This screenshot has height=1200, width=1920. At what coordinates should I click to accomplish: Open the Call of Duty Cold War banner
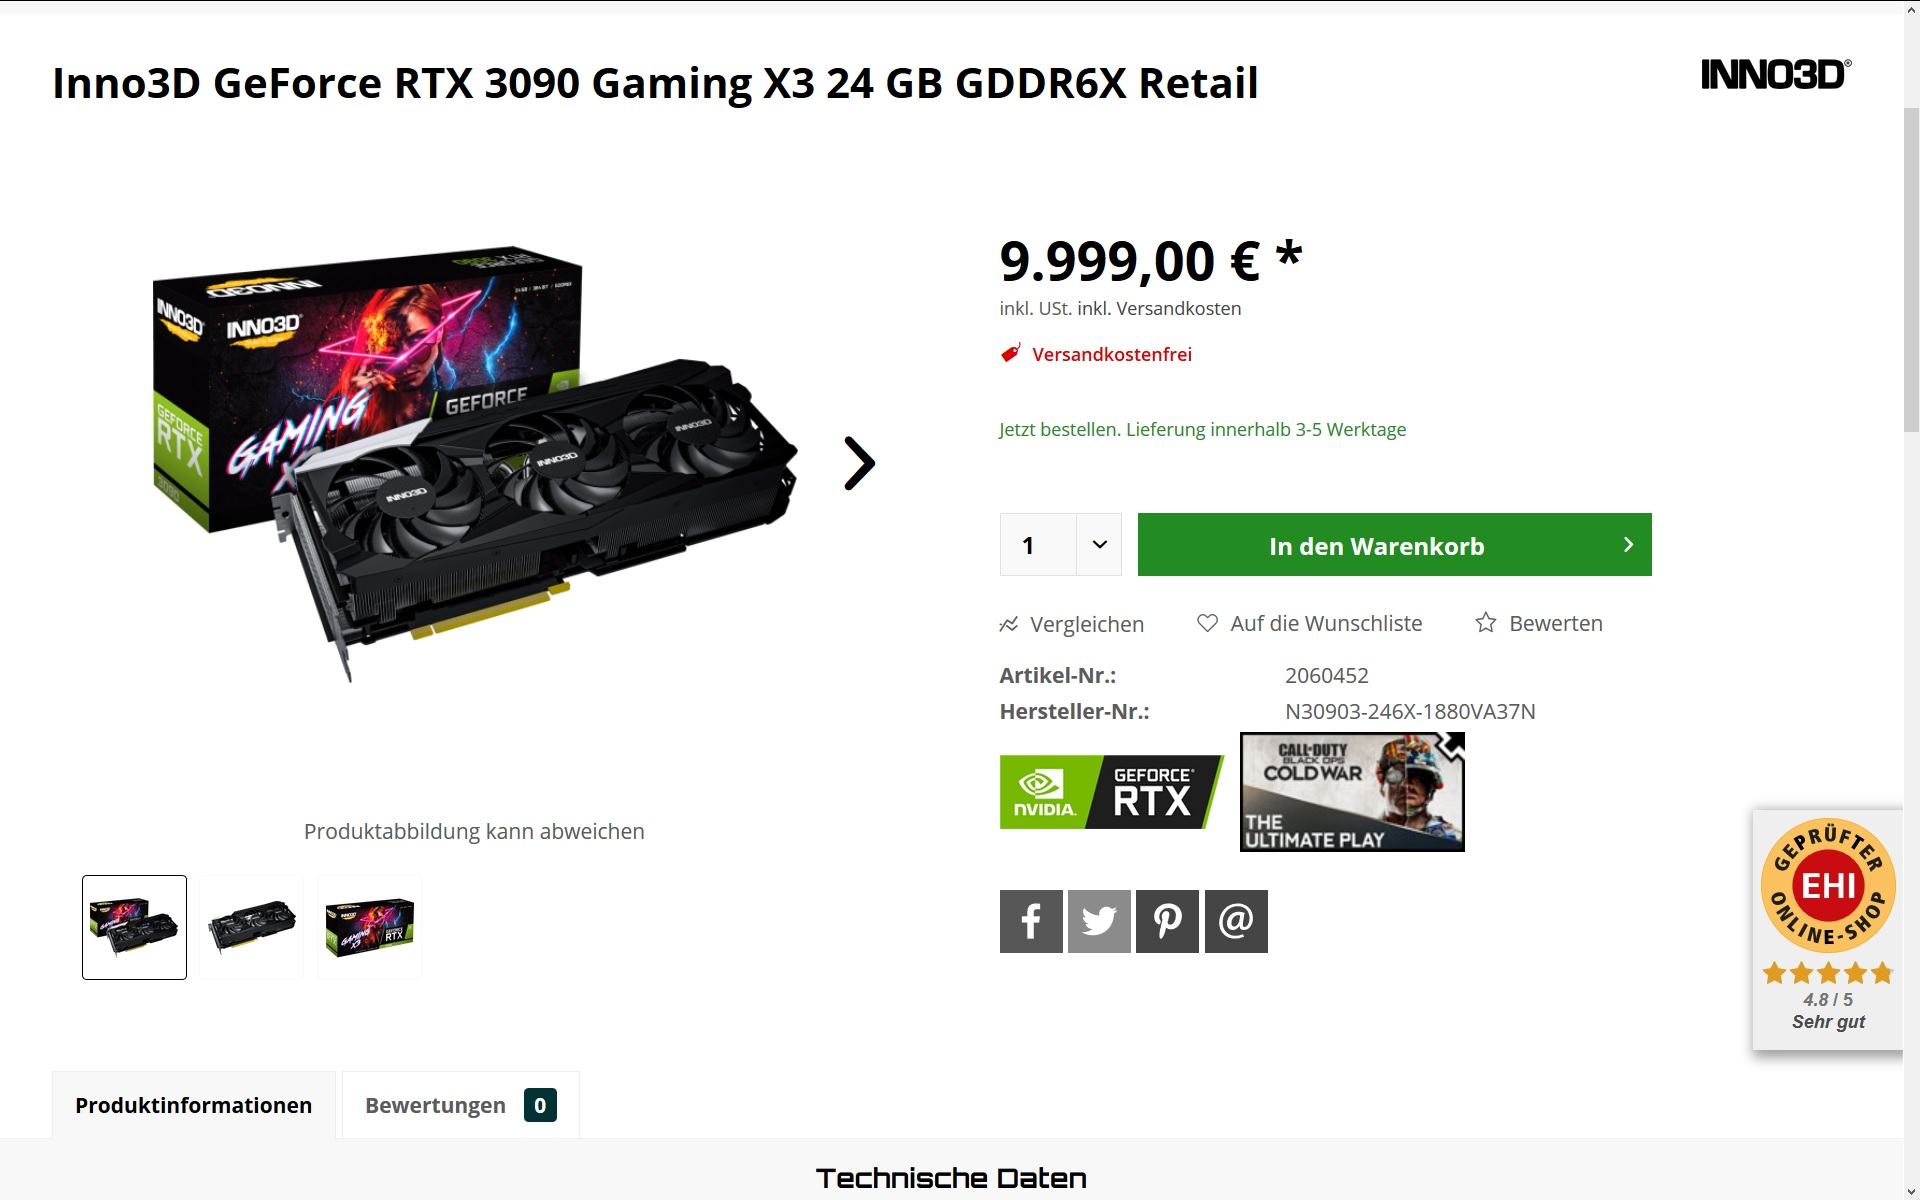1352,792
